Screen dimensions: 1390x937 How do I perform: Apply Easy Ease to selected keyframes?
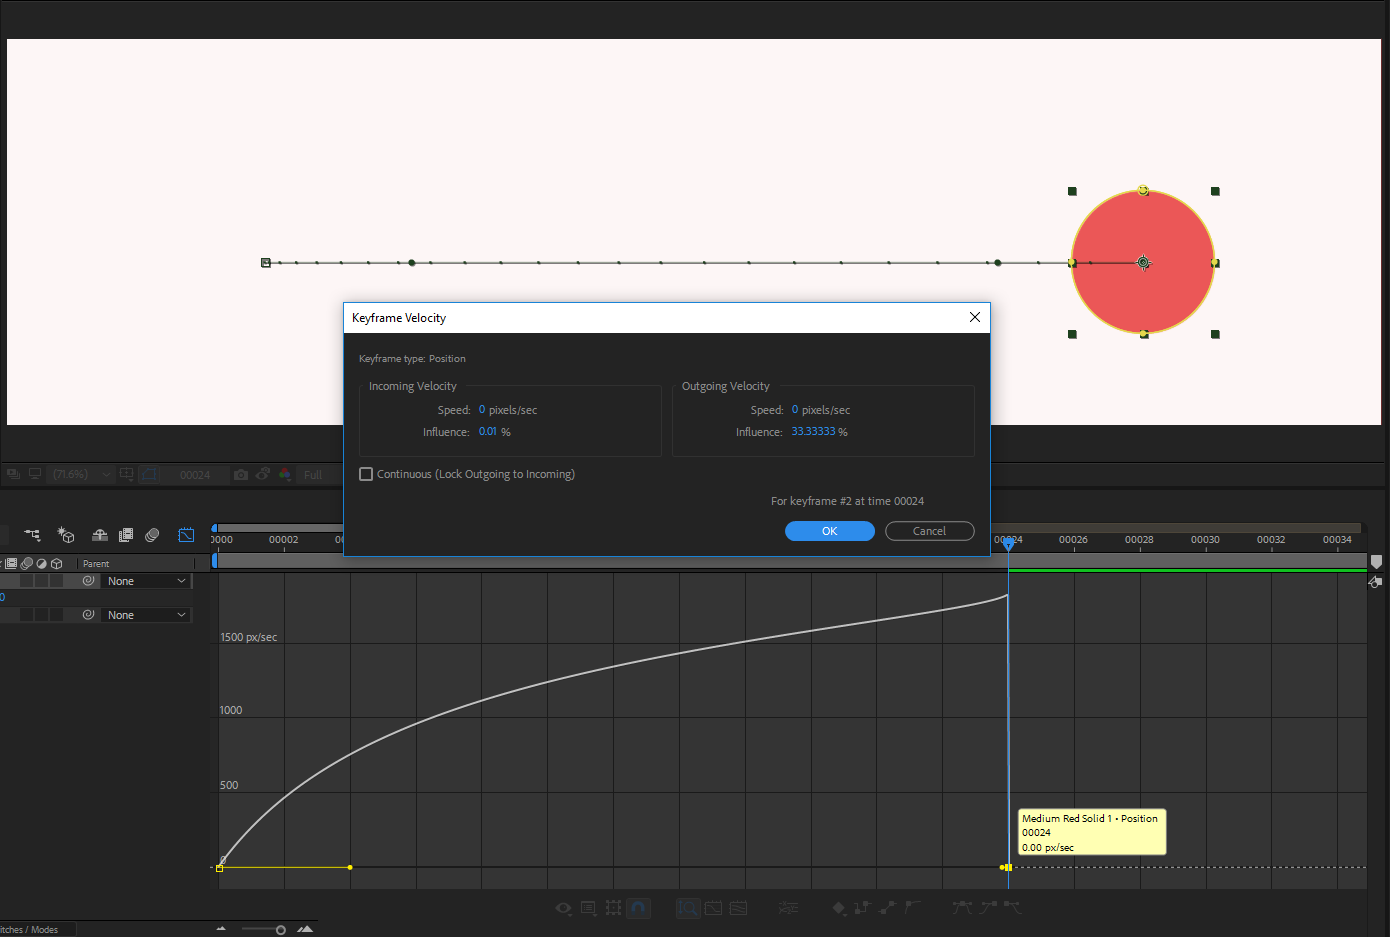[962, 908]
